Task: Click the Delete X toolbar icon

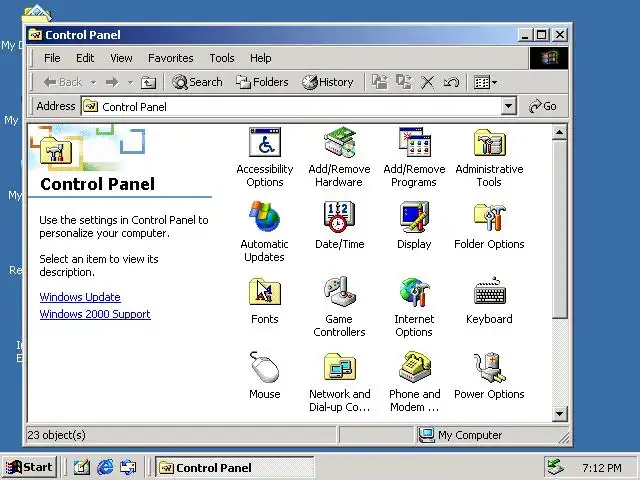Action: pyautogui.click(x=427, y=82)
